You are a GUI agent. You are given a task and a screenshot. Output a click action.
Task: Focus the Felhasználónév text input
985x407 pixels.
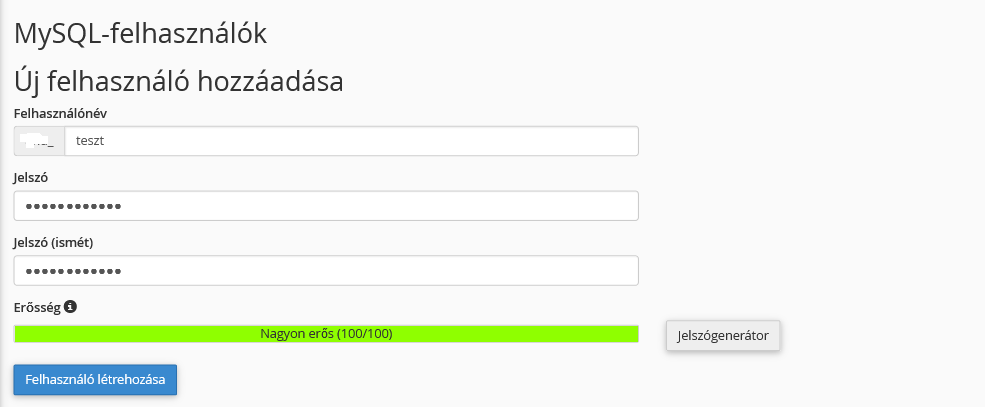(x=352, y=141)
